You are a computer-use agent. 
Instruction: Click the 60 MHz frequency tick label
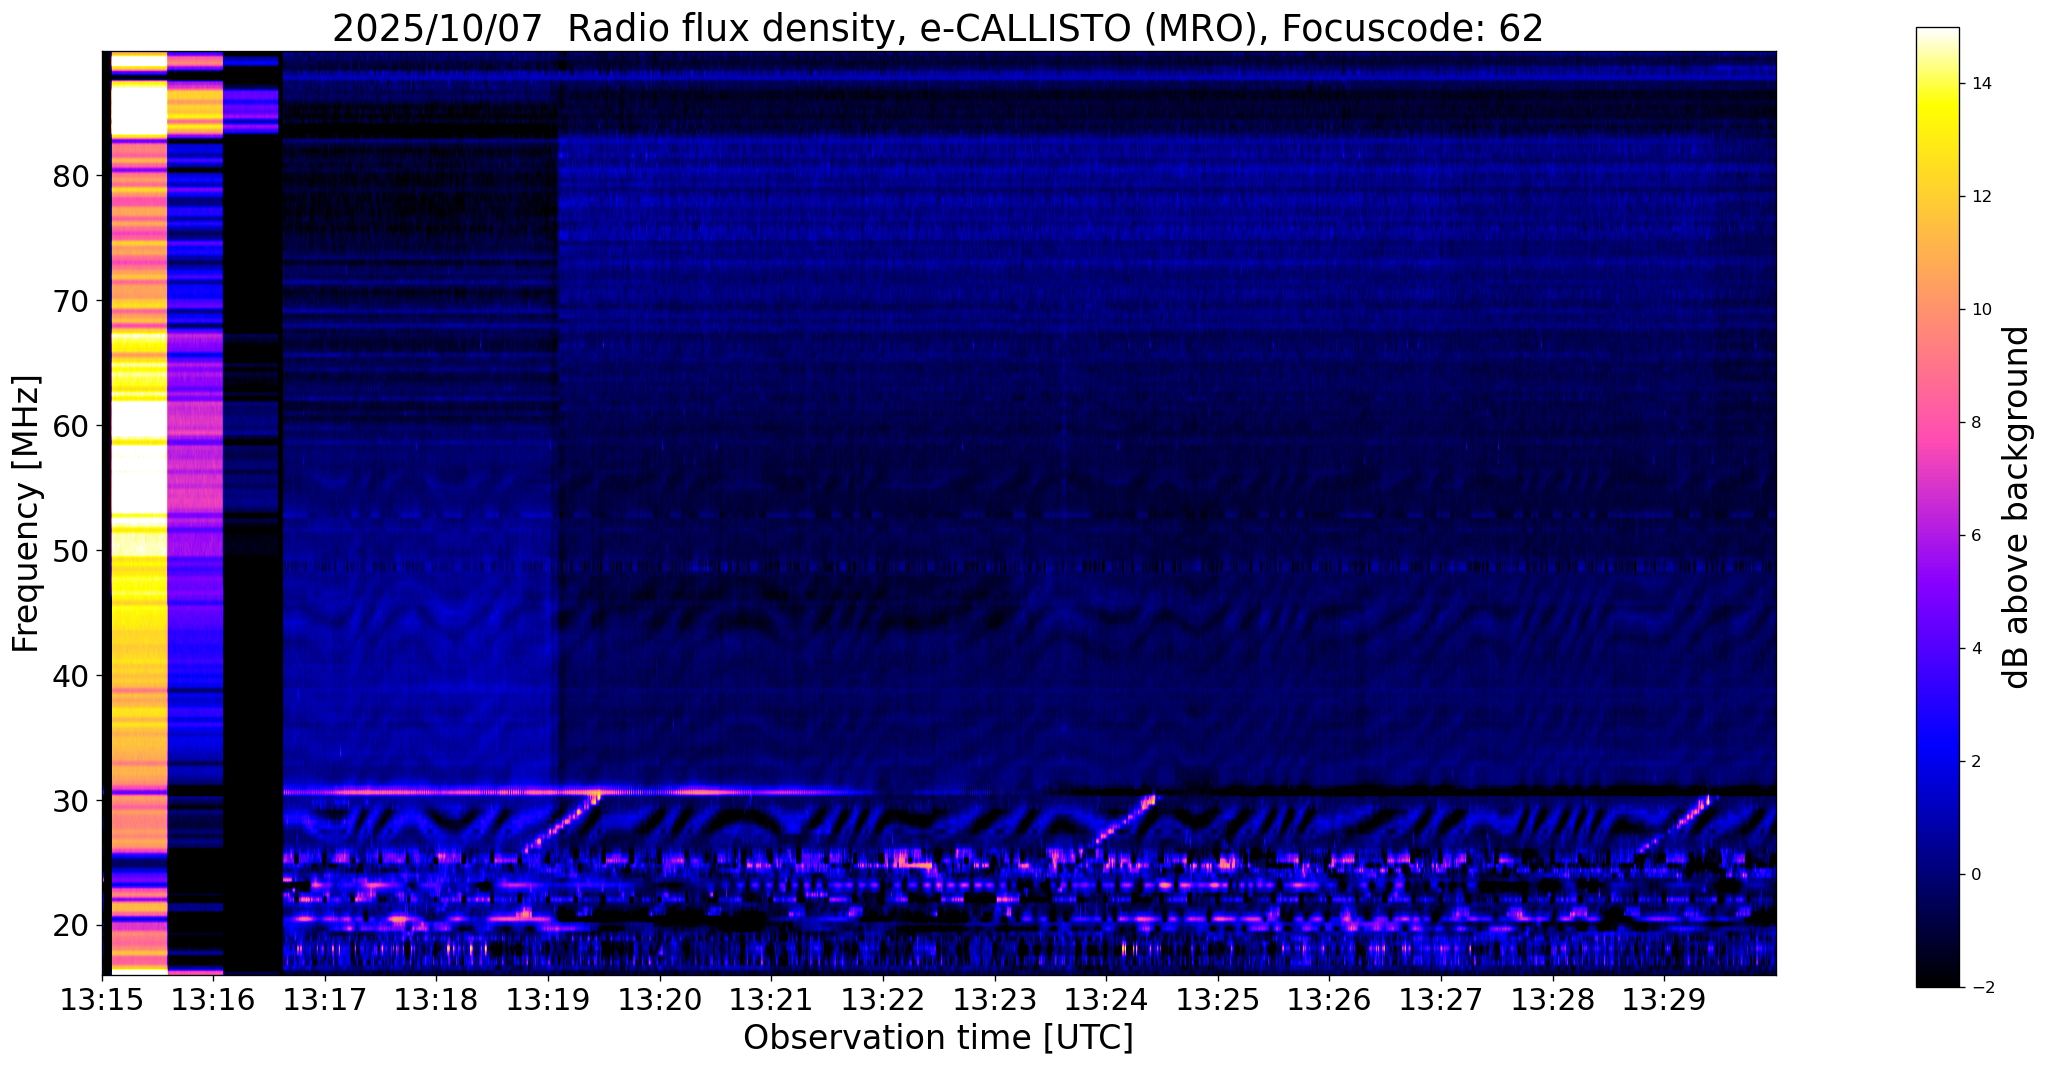click(x=71, y=426)
